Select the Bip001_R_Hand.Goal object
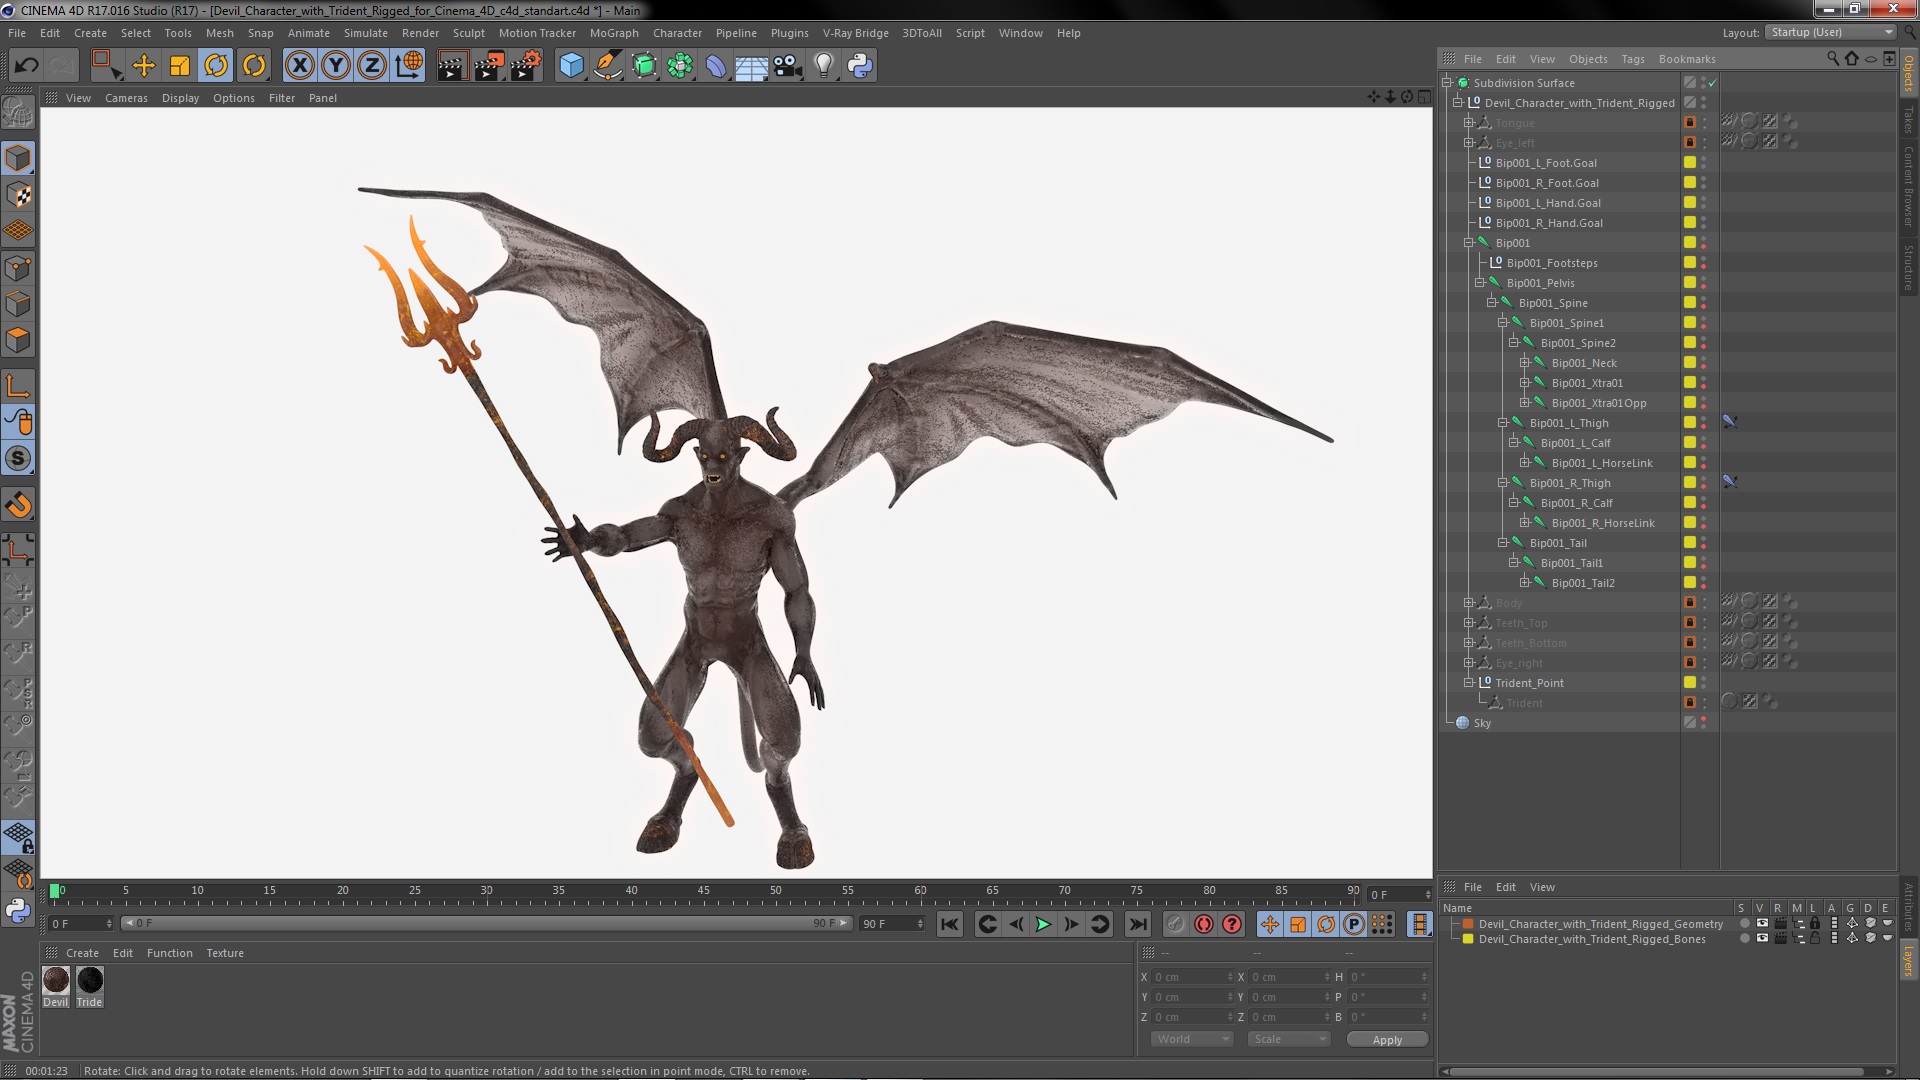This screenshot has width=1920, height=1080. tap(1549, 223)
